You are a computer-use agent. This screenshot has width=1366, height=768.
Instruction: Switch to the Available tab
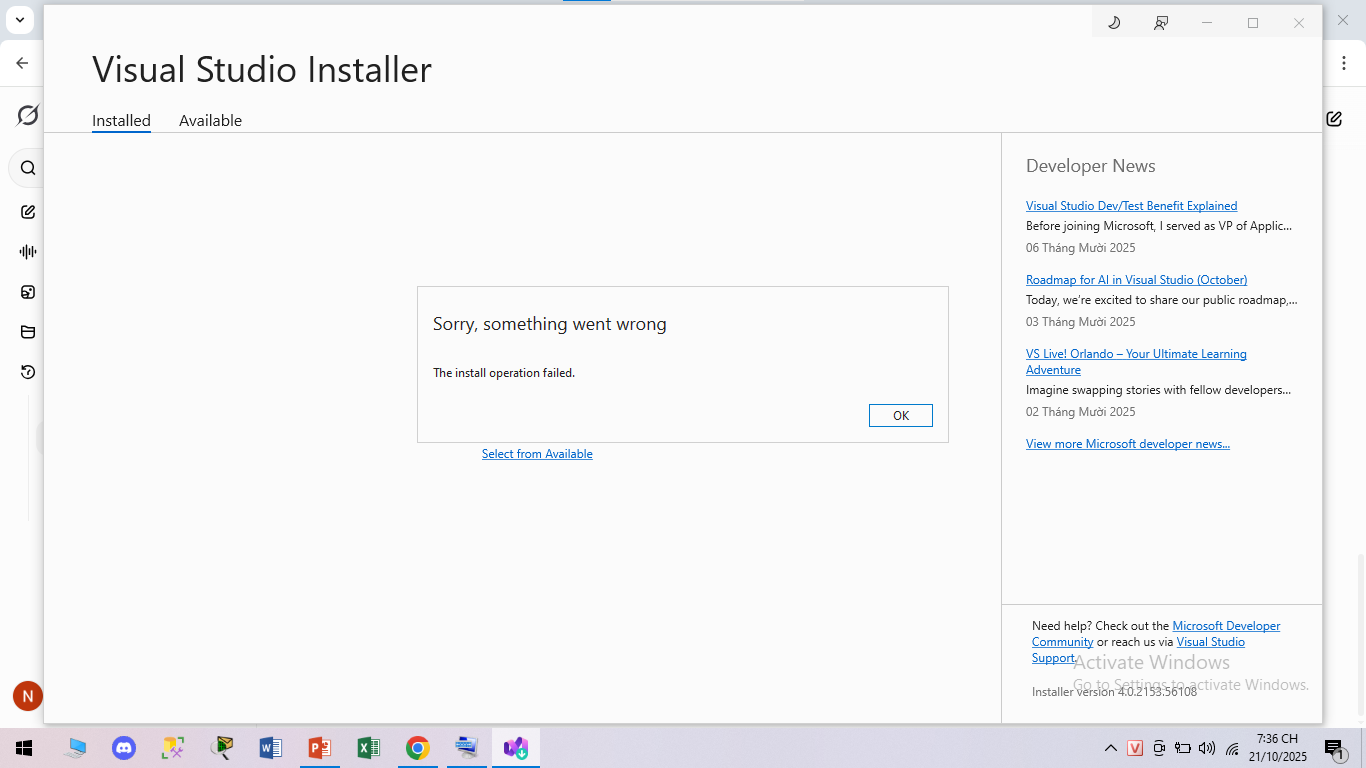(x=210, y=121)
